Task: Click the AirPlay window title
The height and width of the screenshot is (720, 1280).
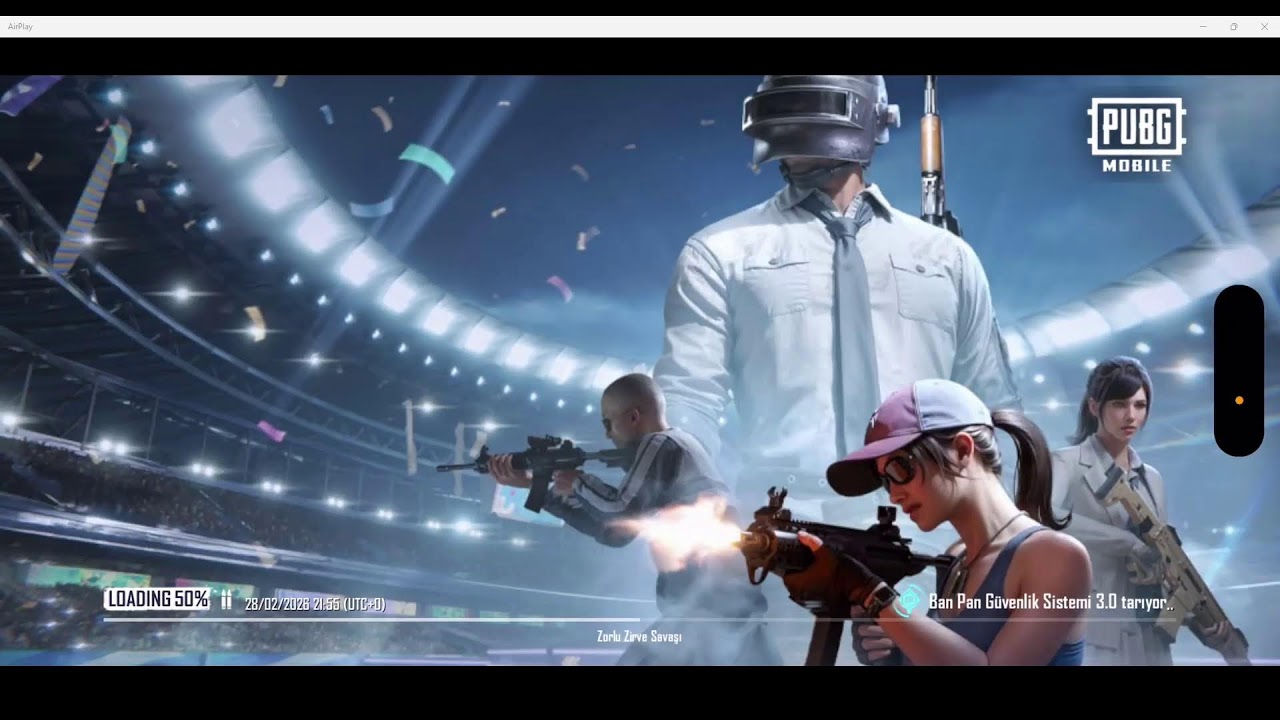Action: click(x=20, y=27)
